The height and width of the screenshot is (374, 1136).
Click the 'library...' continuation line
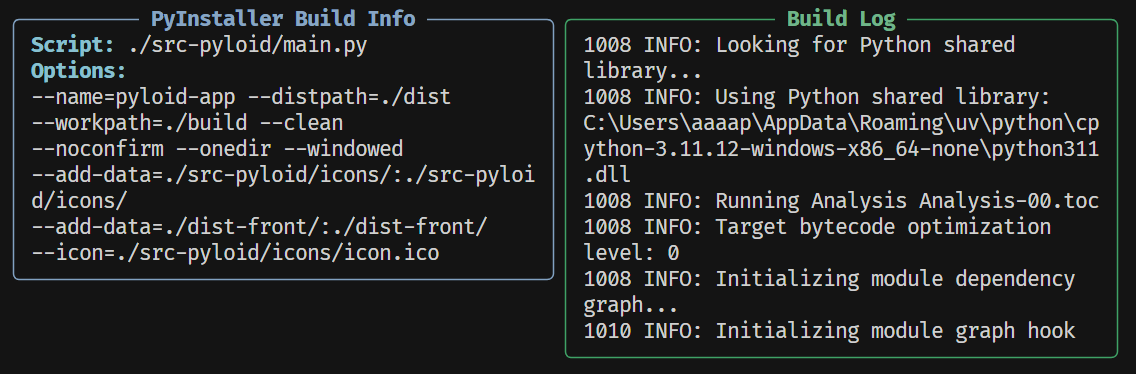643,71
